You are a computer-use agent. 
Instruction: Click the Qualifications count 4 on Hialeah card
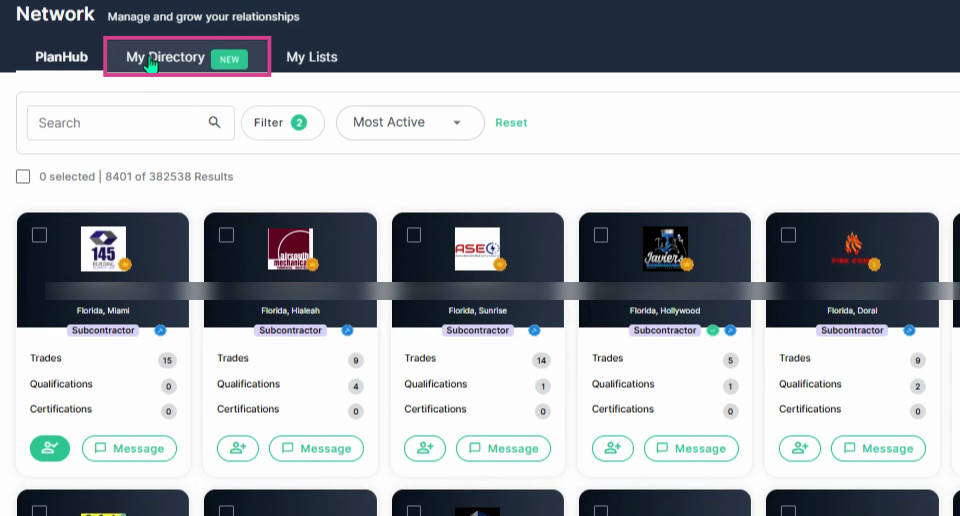[356, 386]
